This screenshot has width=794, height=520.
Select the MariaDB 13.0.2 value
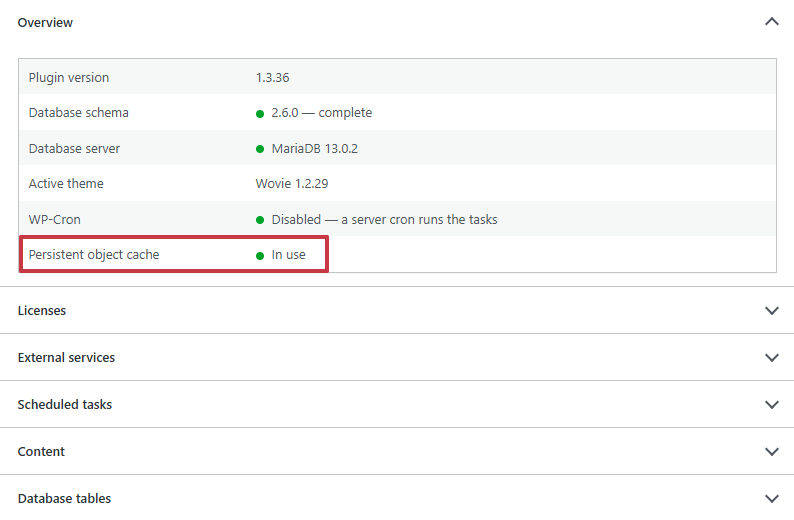tap(314, 148)
